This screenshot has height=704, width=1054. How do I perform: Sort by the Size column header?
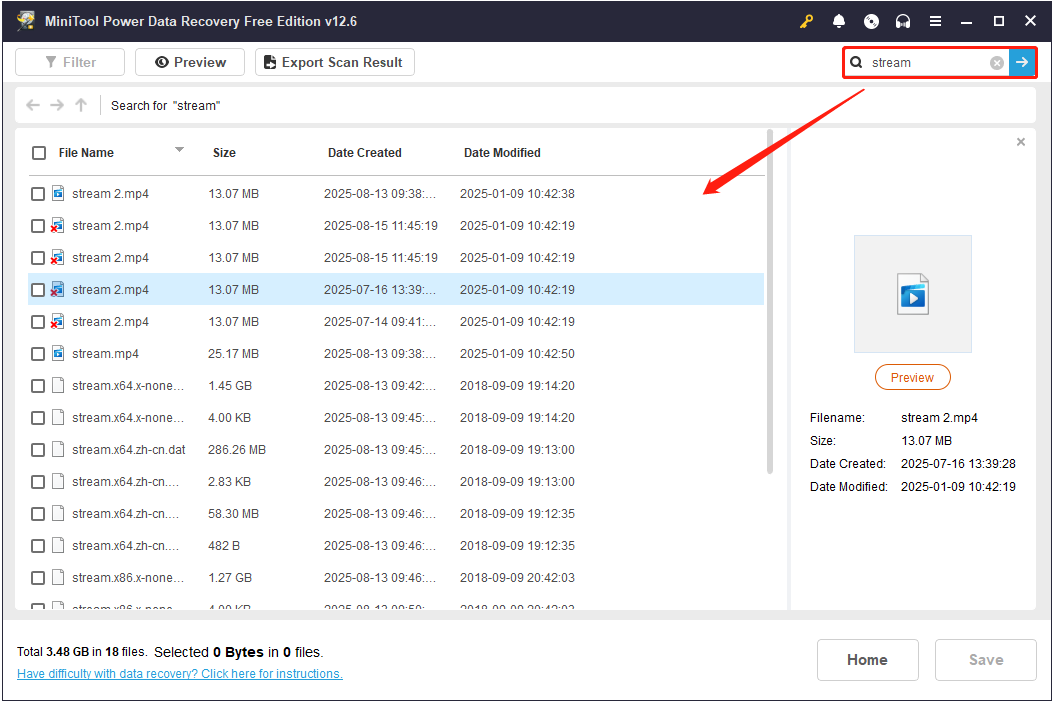pos(224,153)
